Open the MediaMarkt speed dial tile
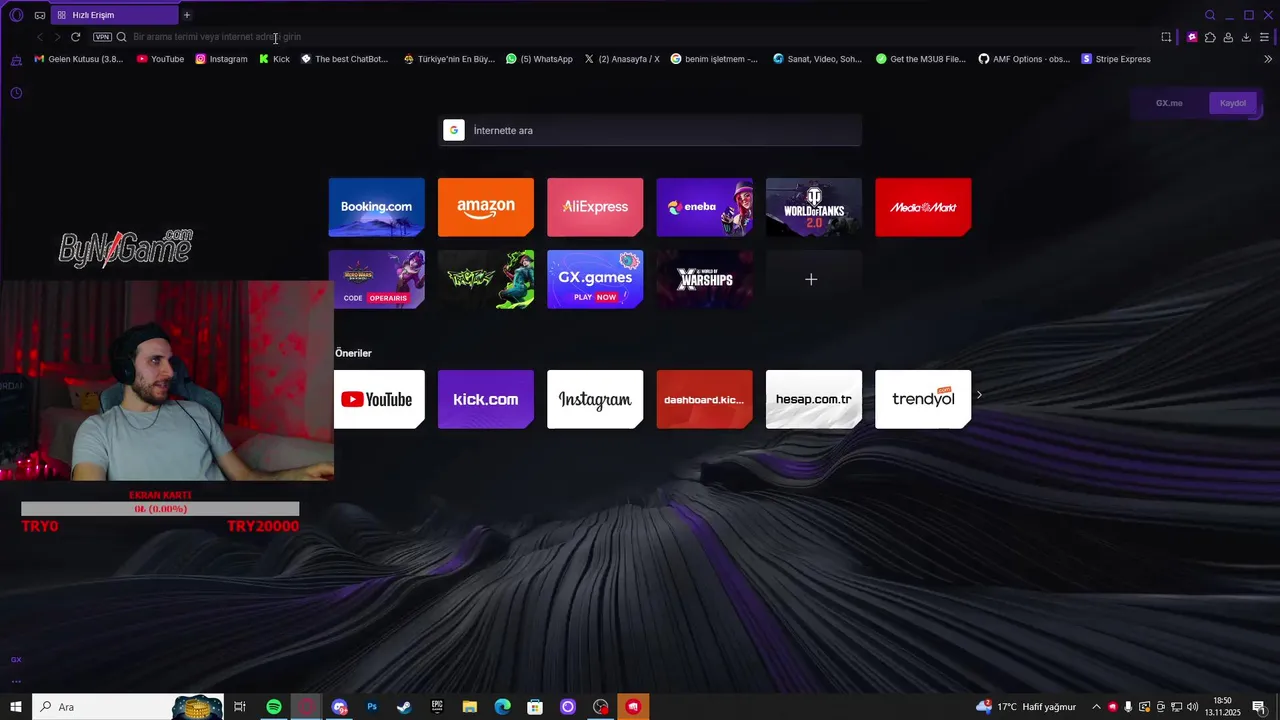This screenshot has width=1280, height=720. tap(923, 207)
